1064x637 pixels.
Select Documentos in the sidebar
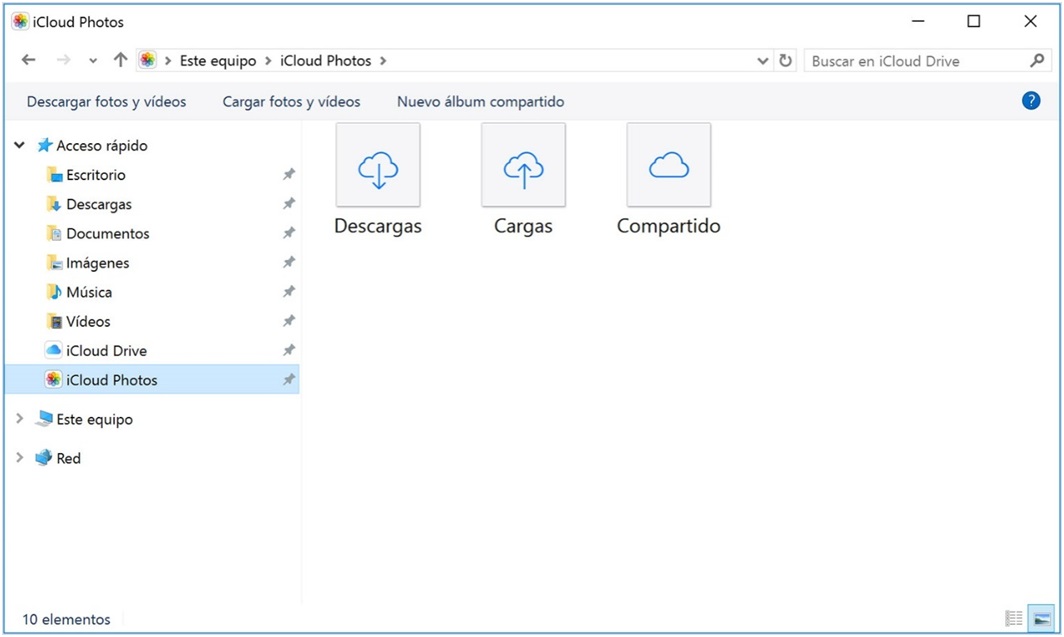(x=108, y=233)
